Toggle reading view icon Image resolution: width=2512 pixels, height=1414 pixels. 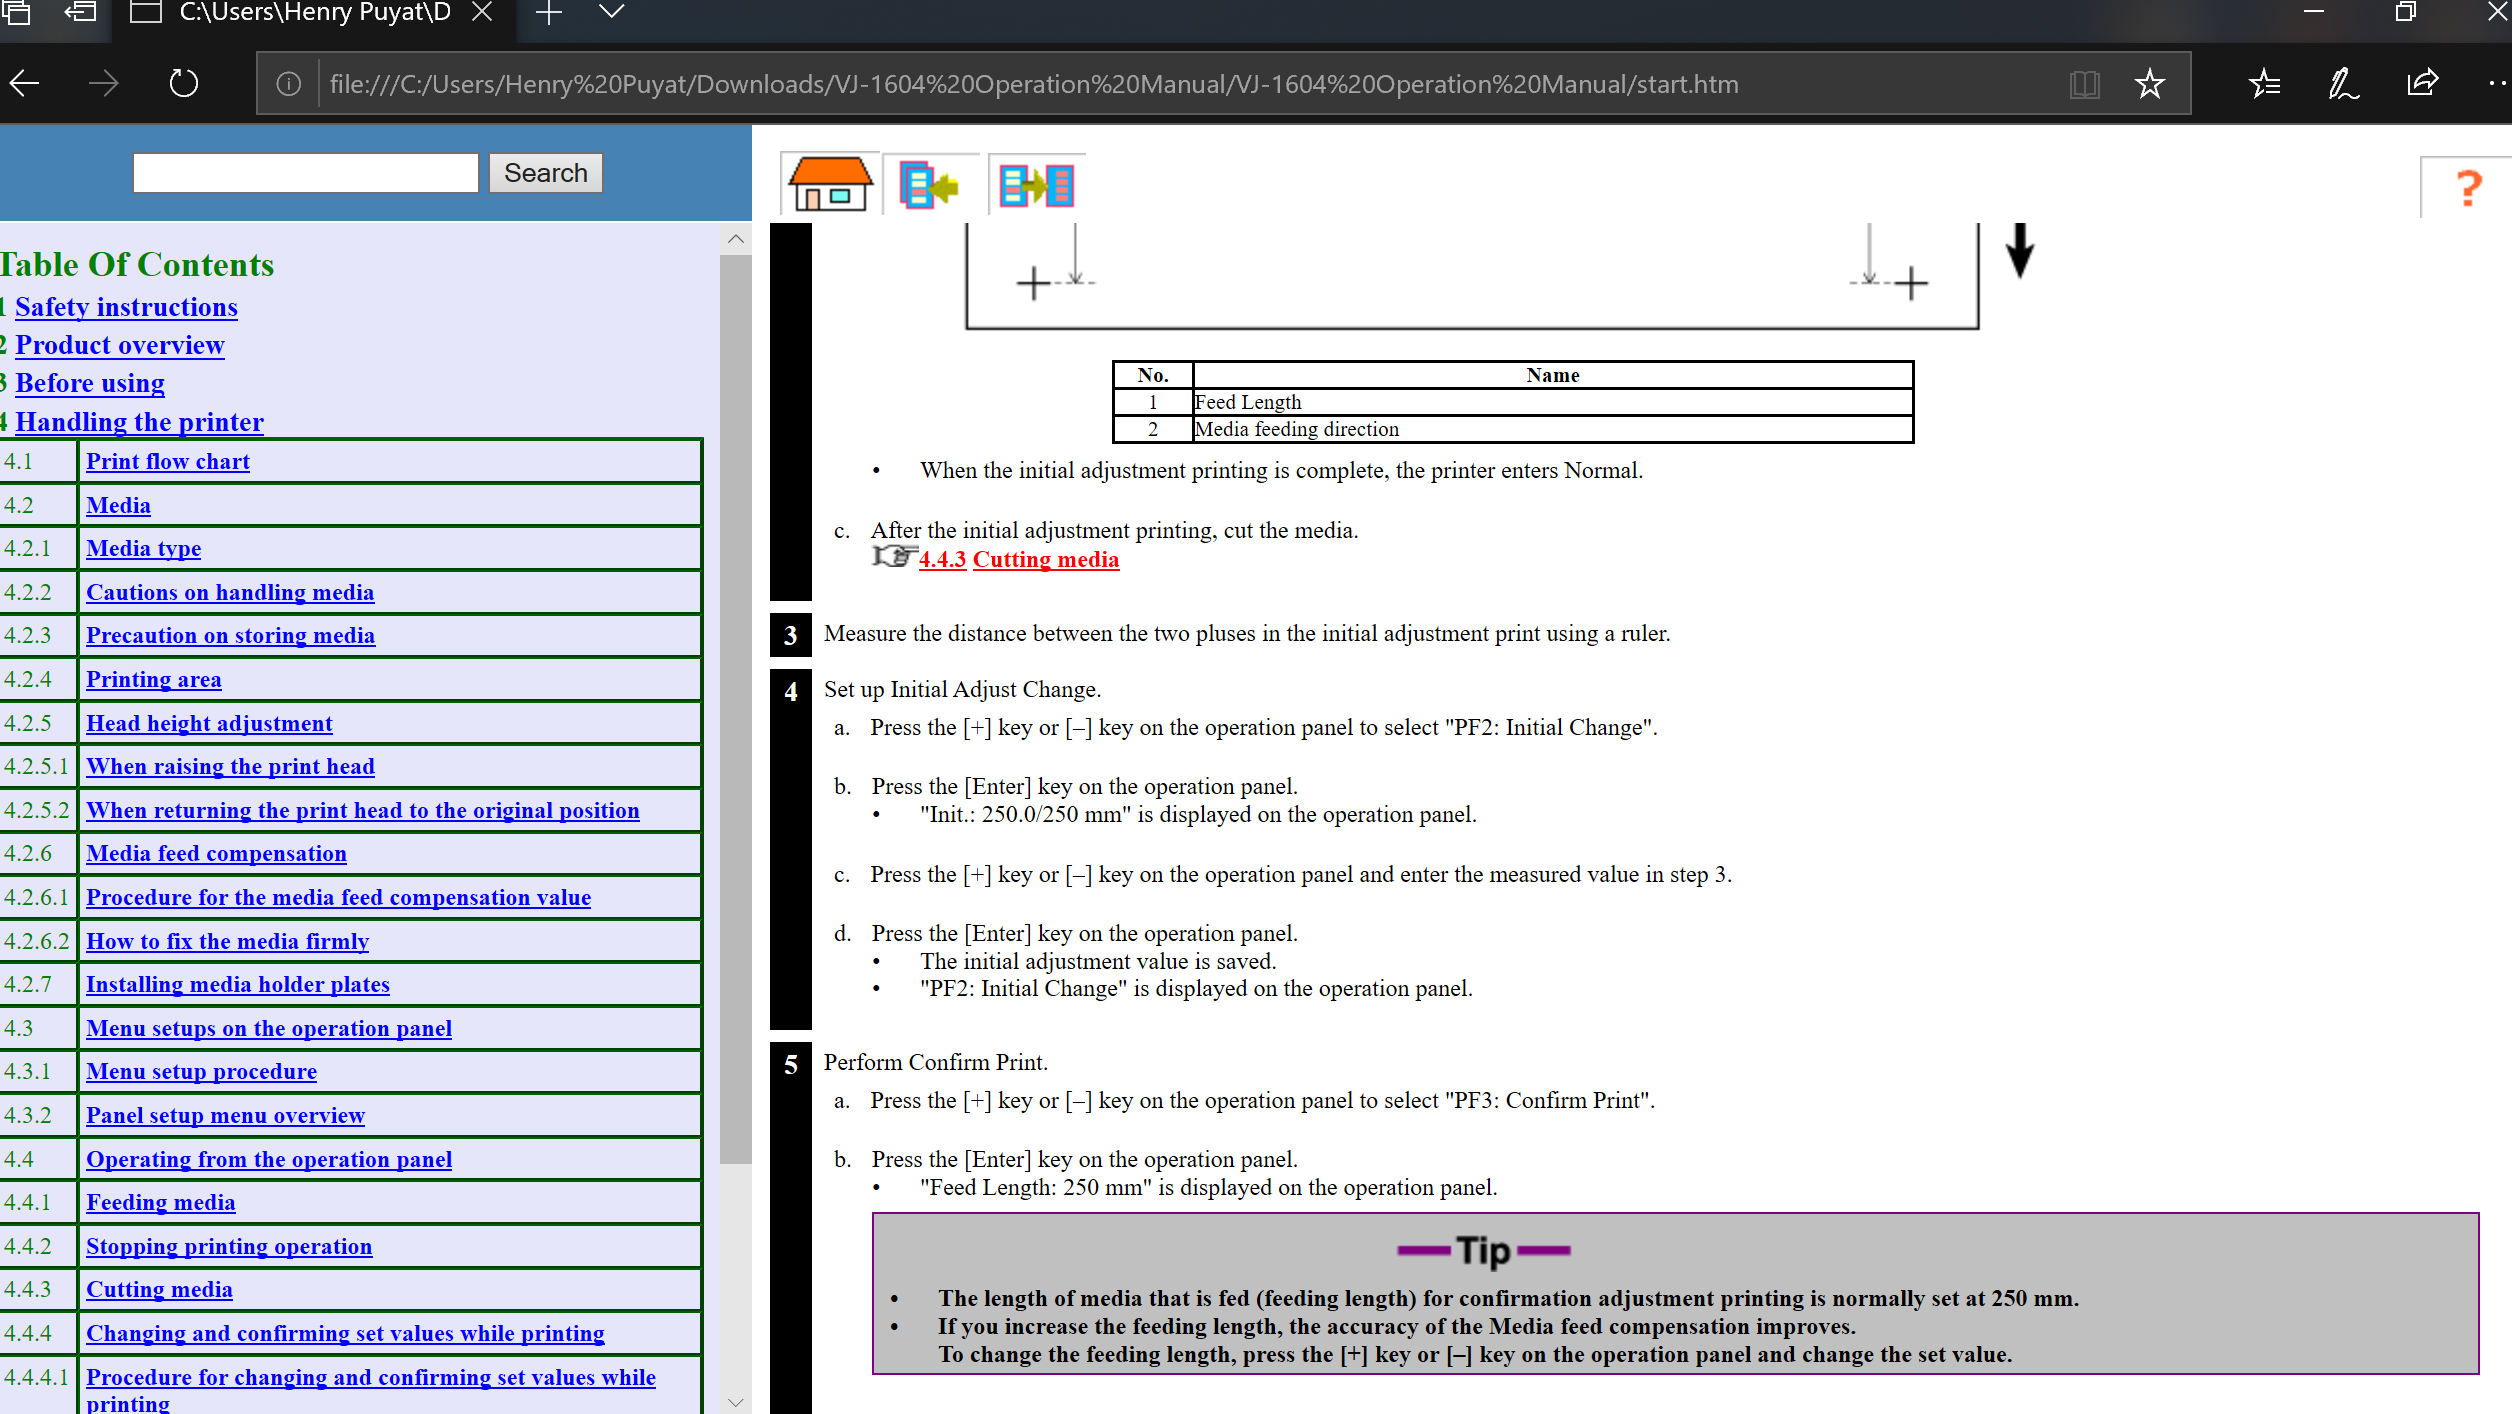(2084, 84)
